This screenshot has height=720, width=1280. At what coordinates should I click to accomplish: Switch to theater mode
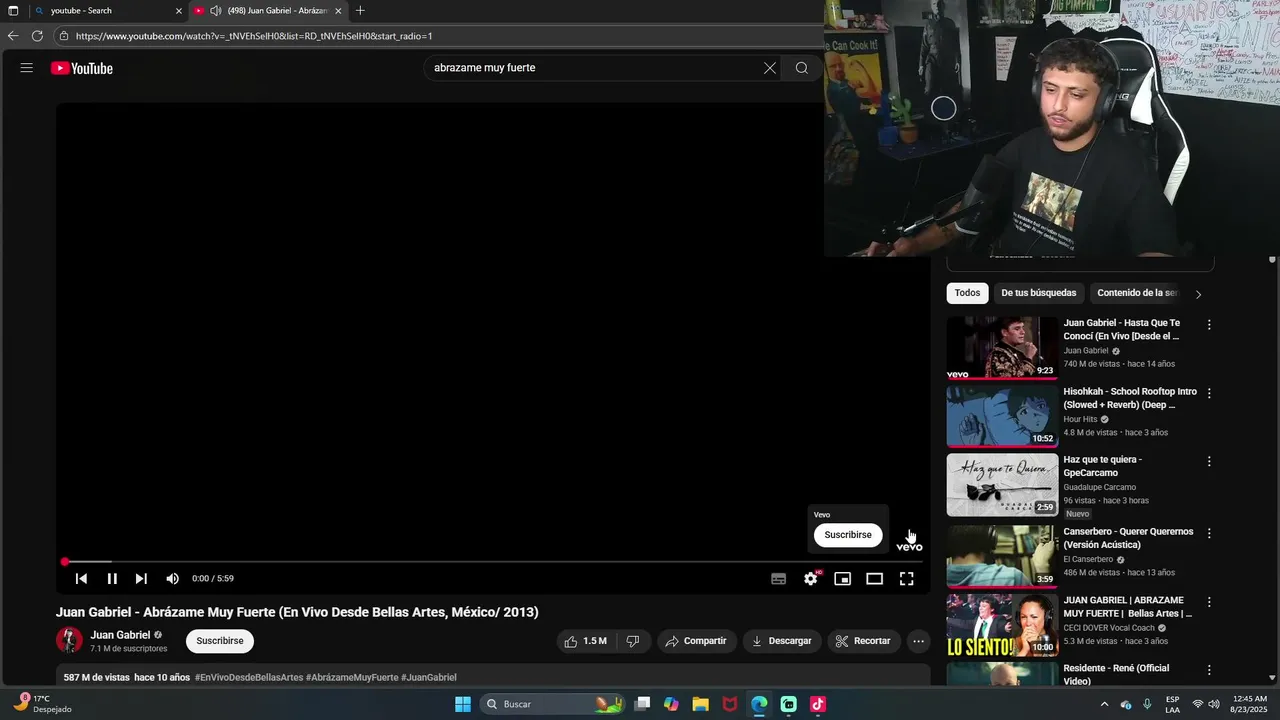coord(874,579)
